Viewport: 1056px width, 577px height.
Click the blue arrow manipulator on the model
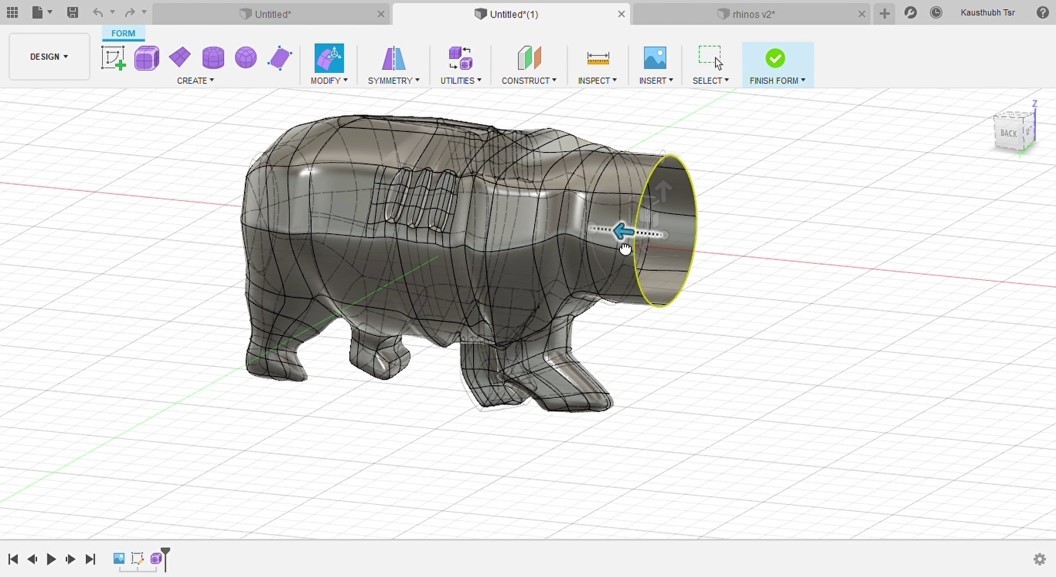pos(623,232)
